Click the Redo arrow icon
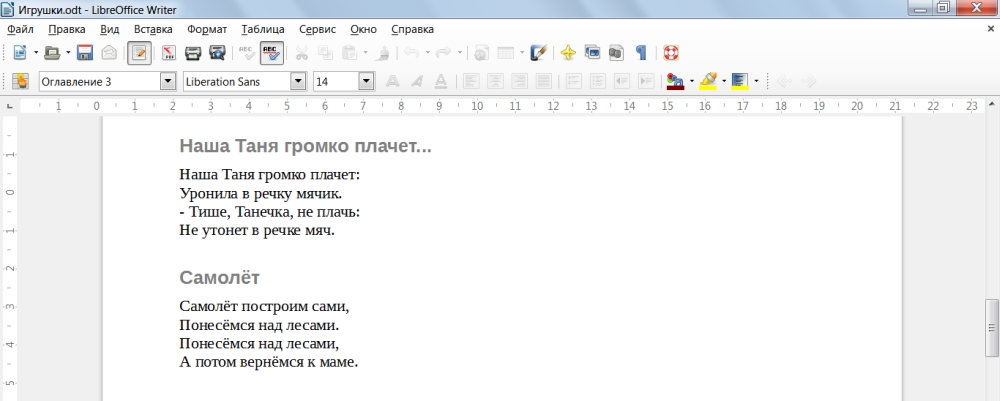 click(443, 53)
